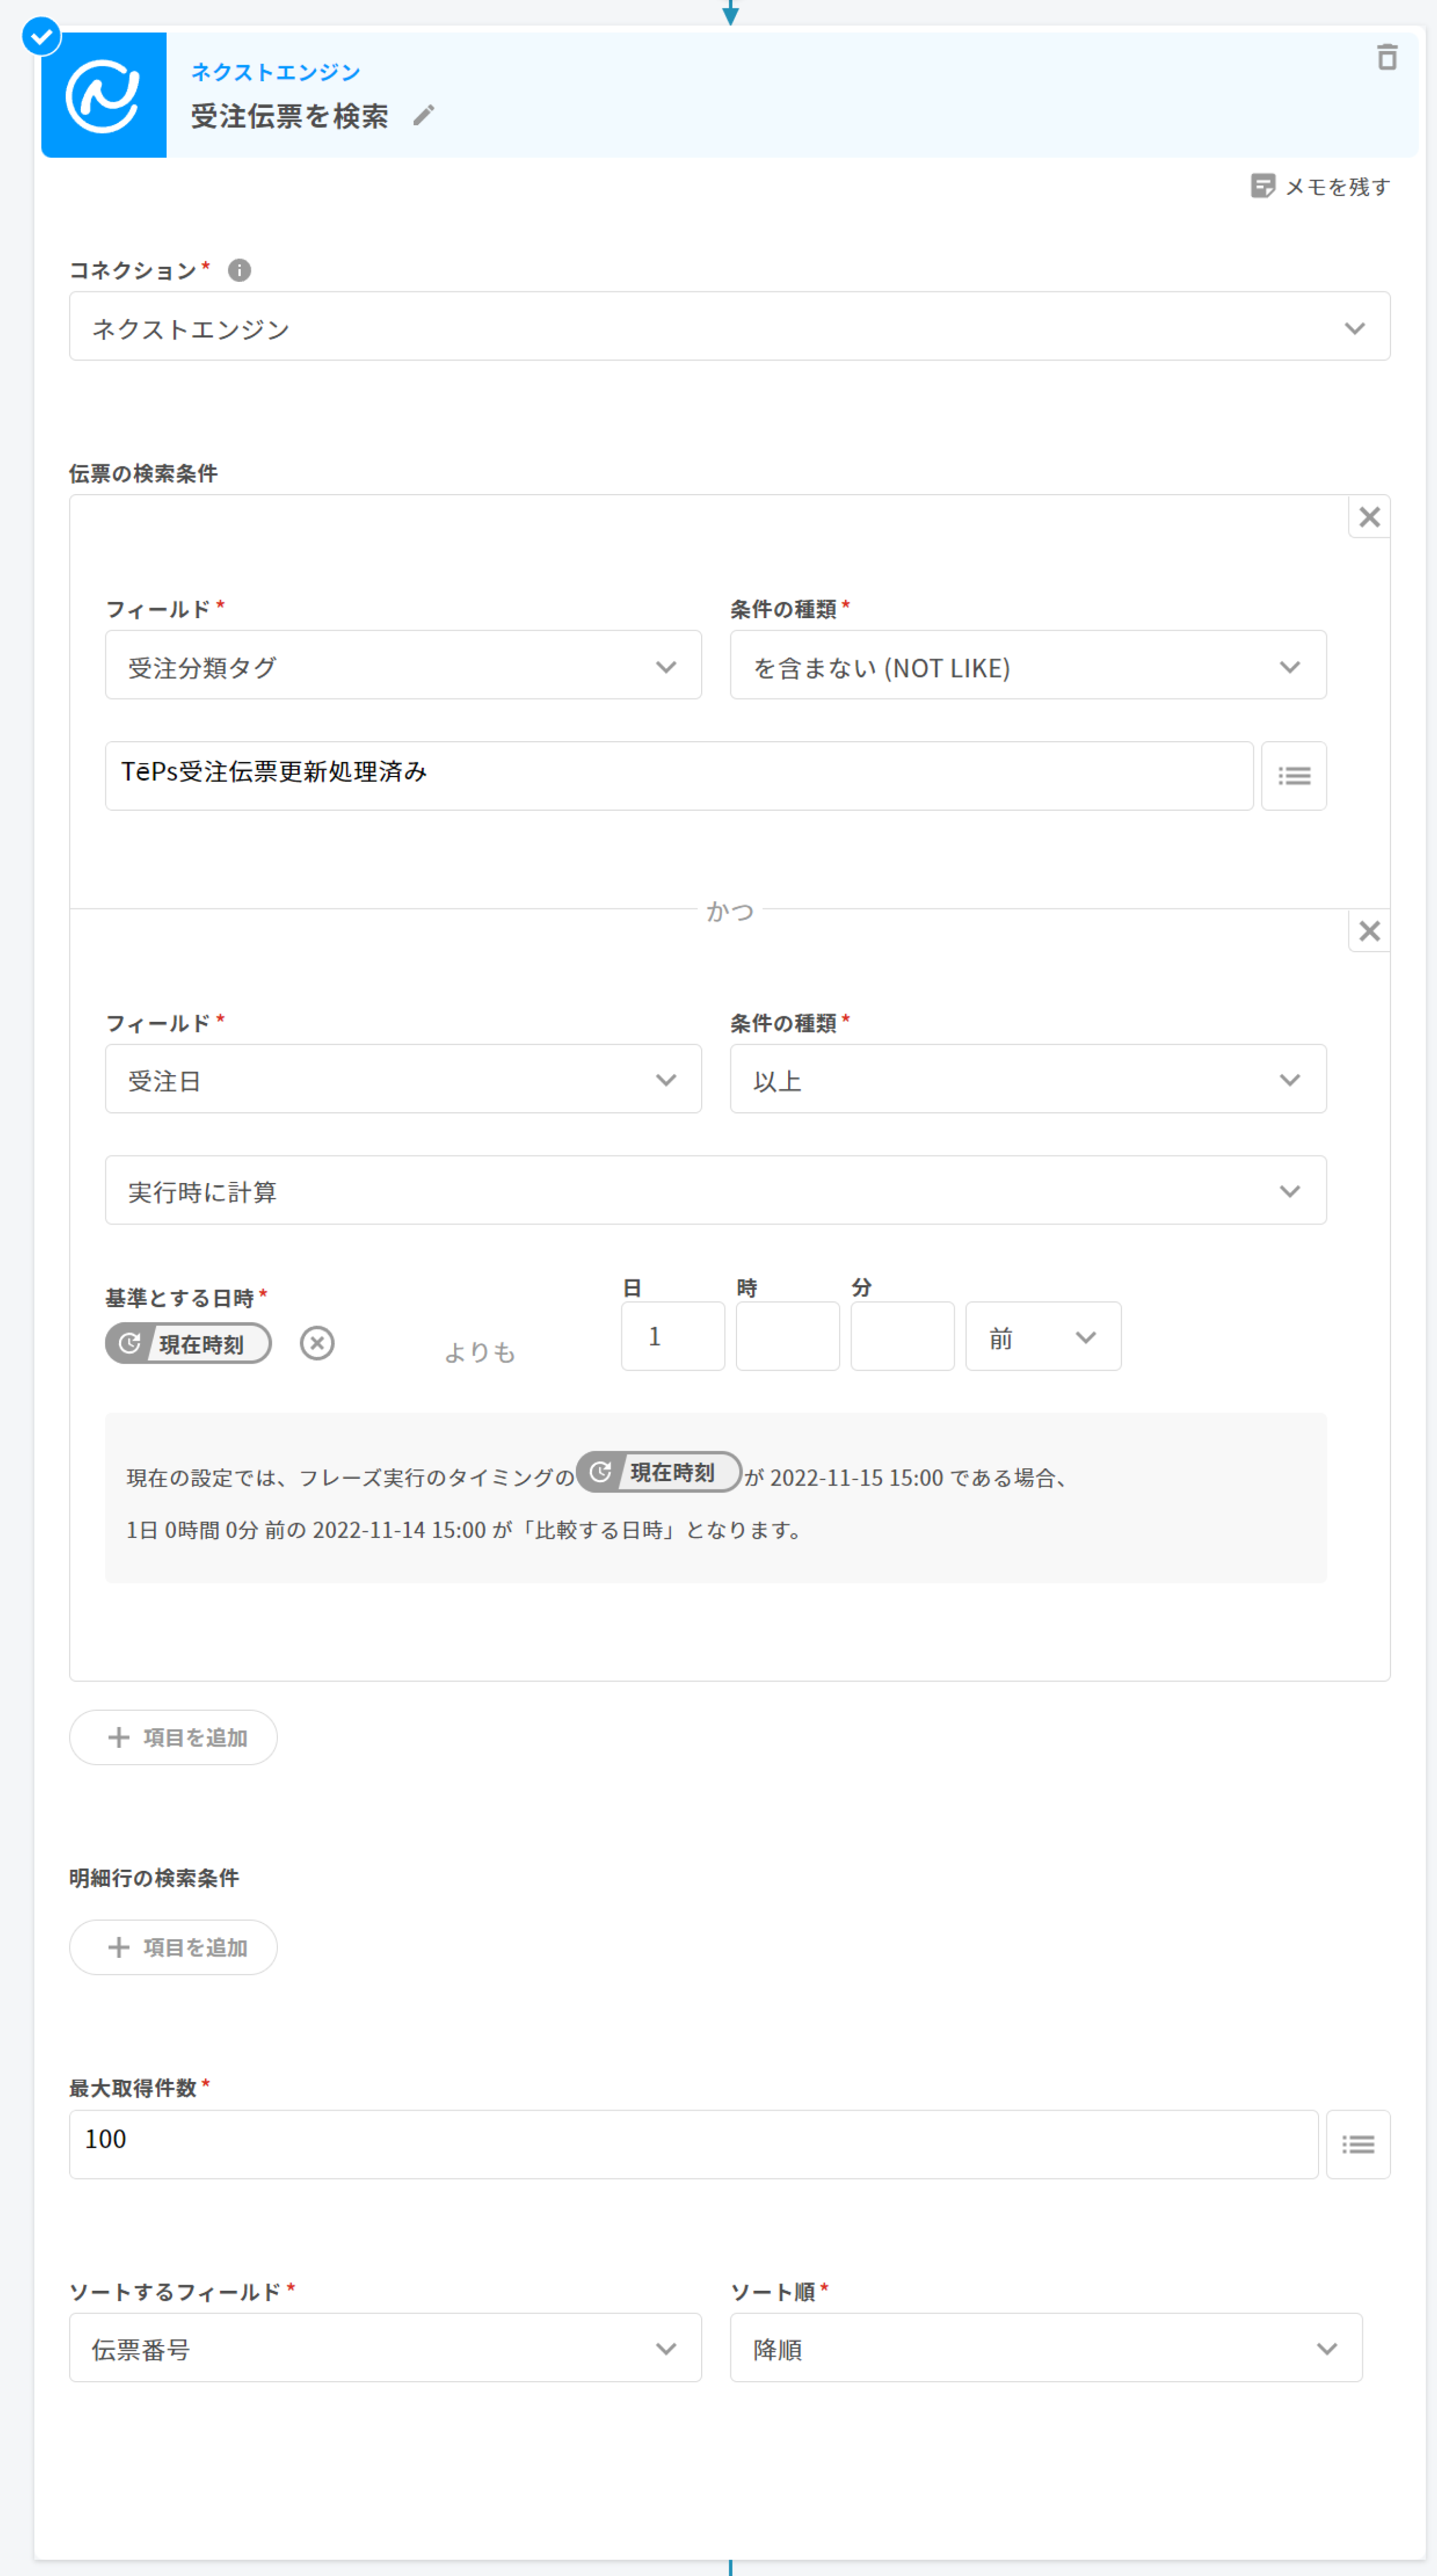Screen dimensions: 1437x2576
Task: Expand the 実行時に計算 dropdown
Action: [x=715, y=1190]
